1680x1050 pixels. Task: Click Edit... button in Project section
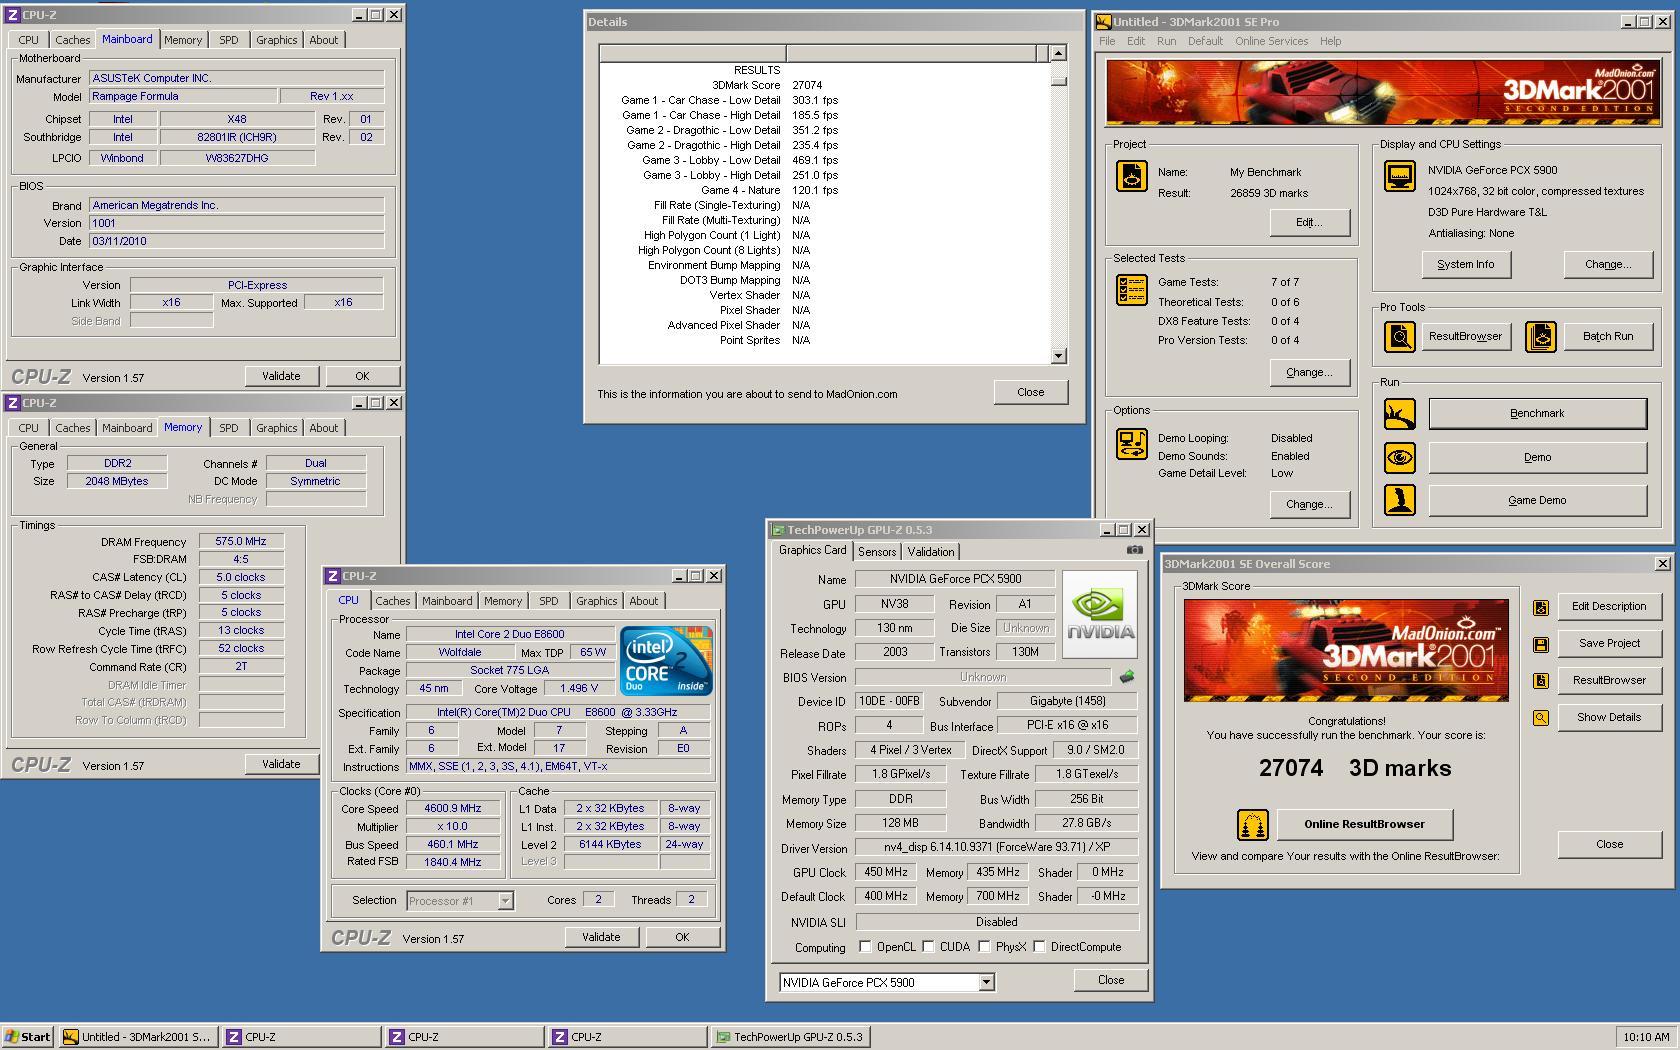pos(1309,223)
